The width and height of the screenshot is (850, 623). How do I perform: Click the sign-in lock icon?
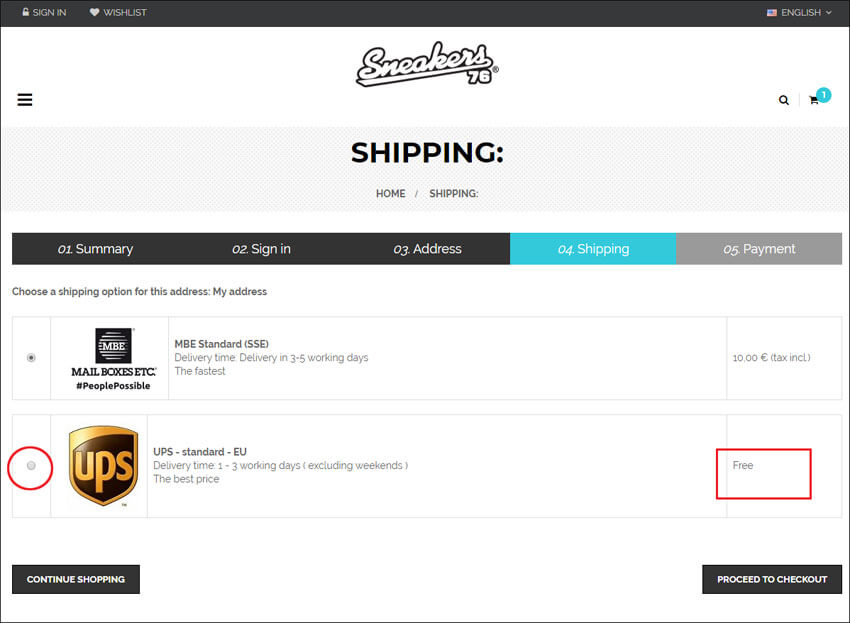click(25, 12)
